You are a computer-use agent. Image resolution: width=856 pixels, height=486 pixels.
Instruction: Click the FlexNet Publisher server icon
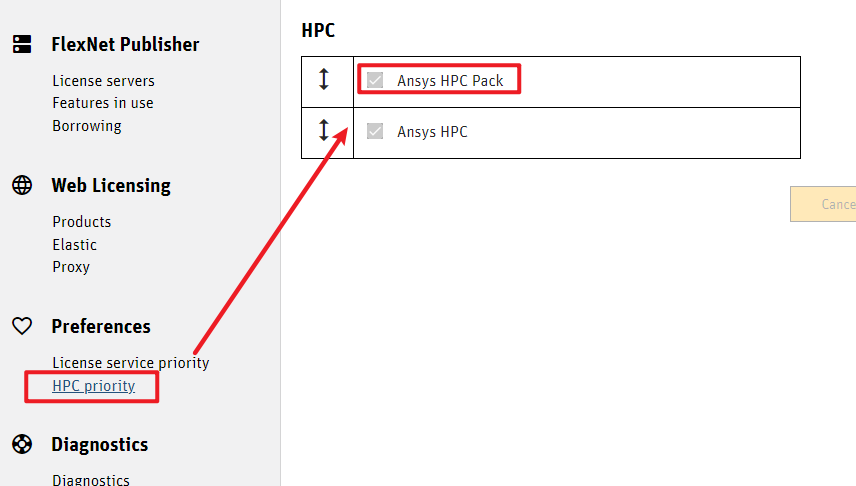22,44
